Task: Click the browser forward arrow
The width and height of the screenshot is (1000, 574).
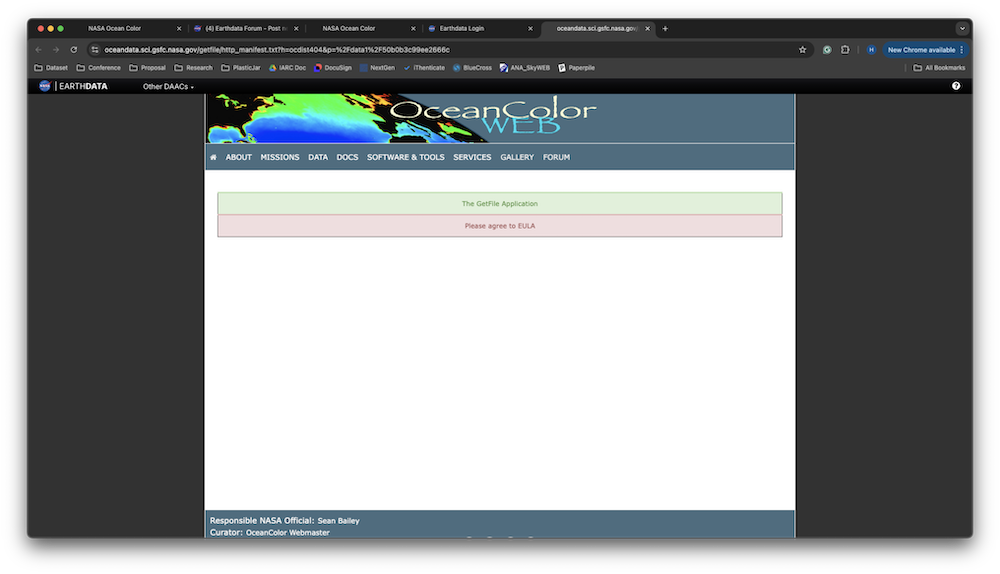Action: point(56,50)
